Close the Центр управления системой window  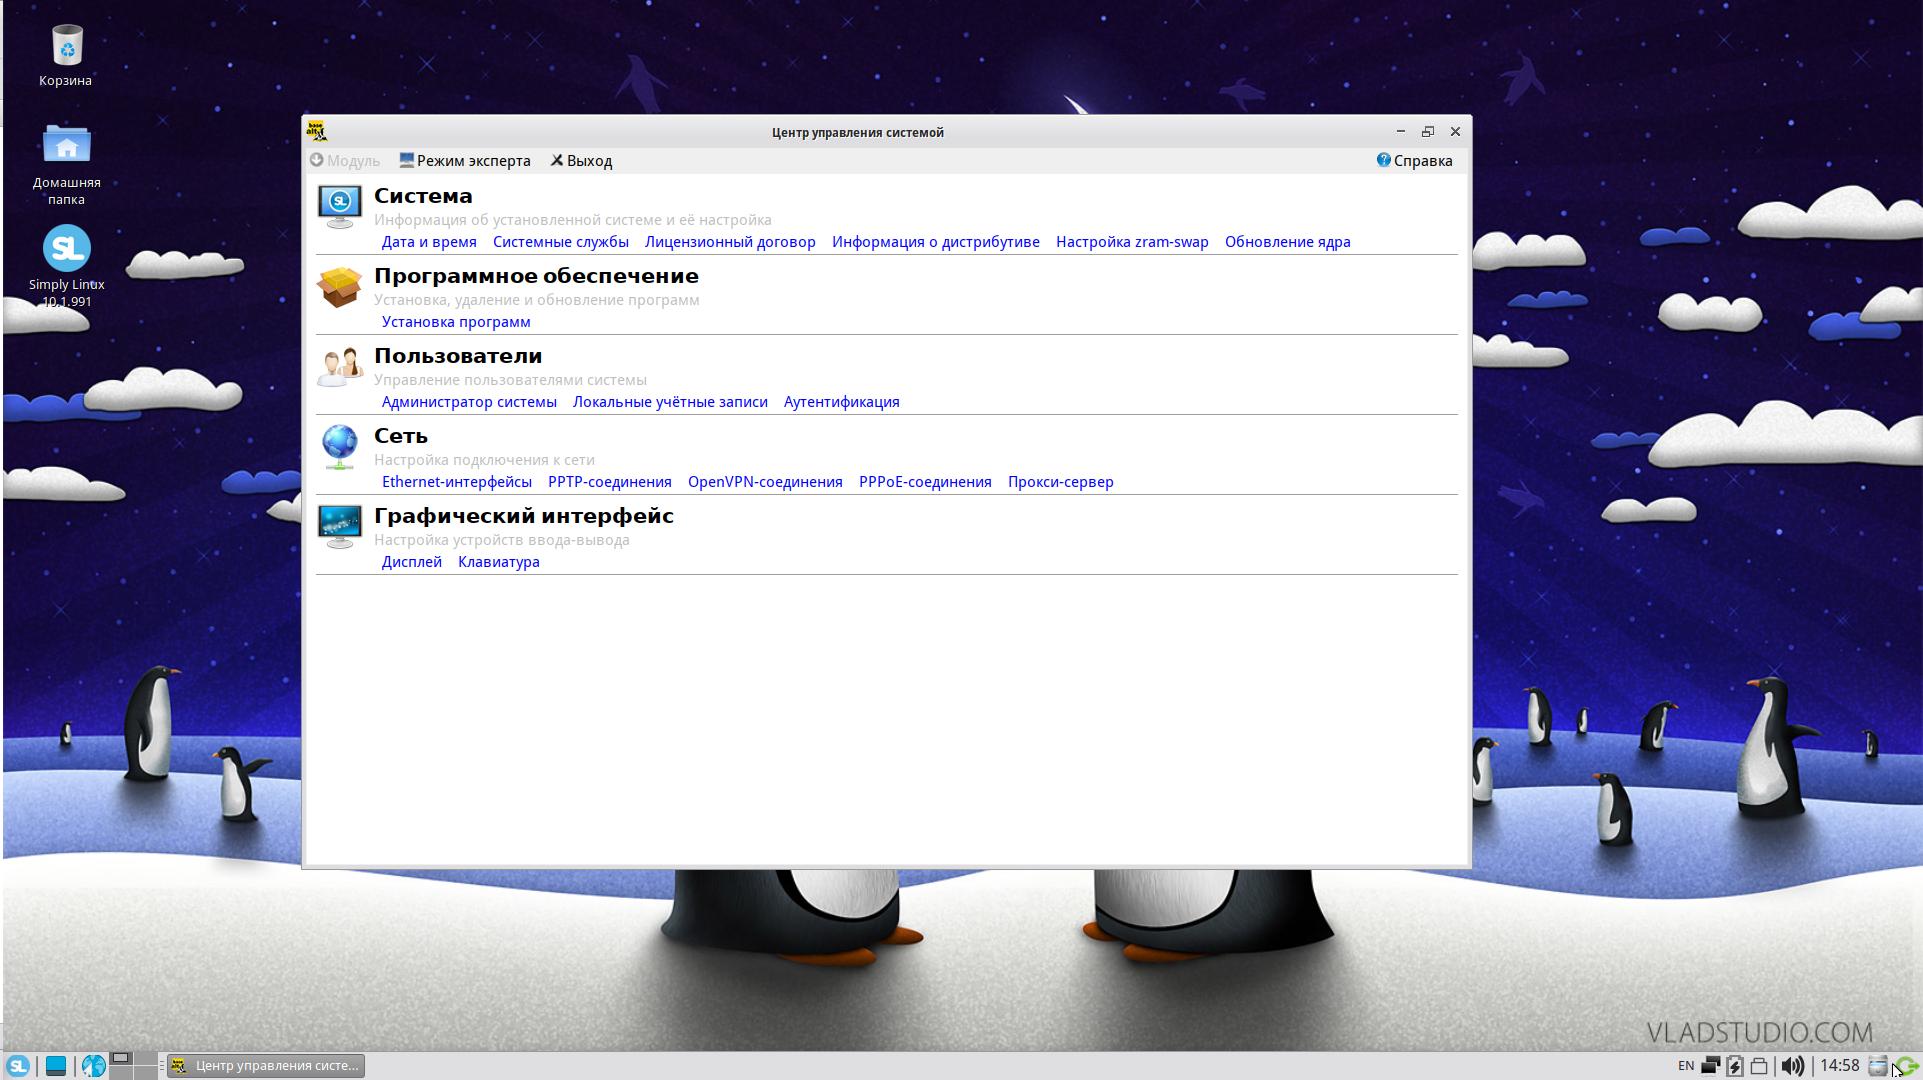tap(1456, 131)
